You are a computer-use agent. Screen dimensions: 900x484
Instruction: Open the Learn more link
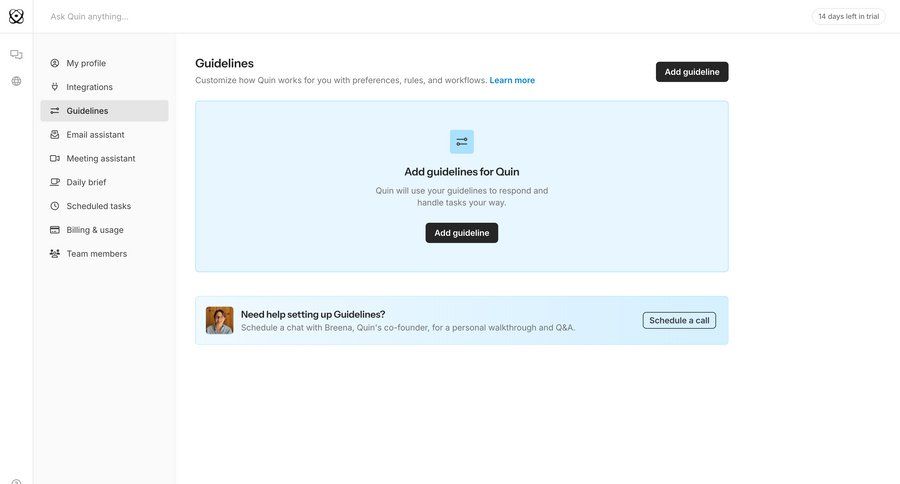click(512, 80)
